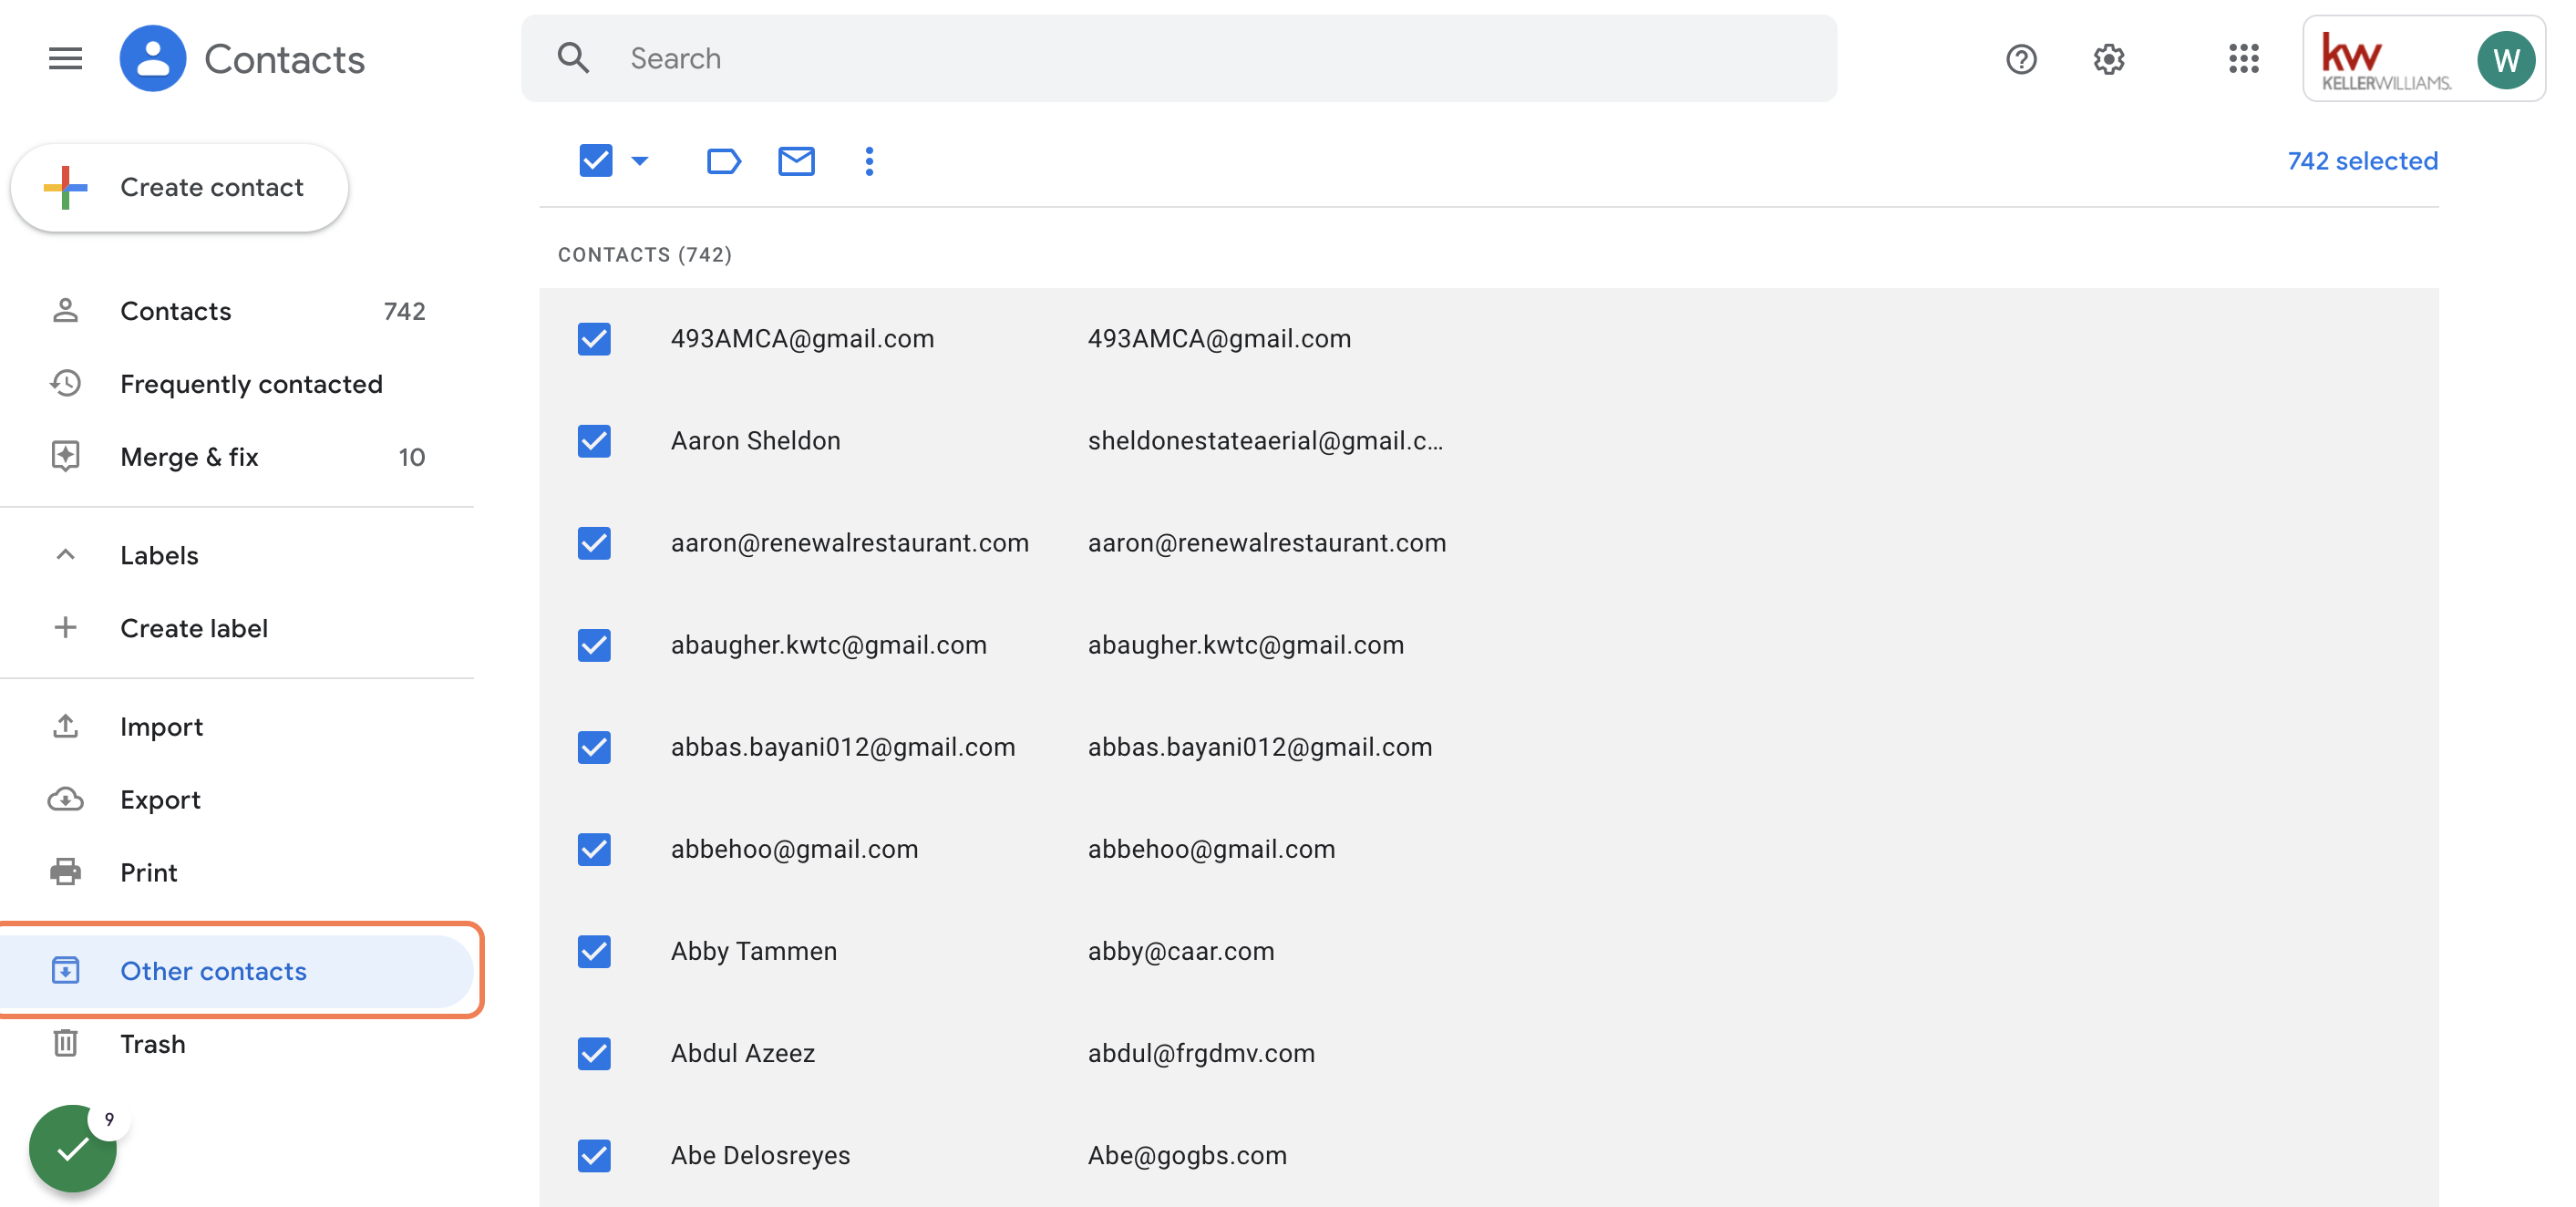Uncheck the Abdul Azeez contact
The width and height of the screenshot is (2576, 1207).
(x=594, y=1053)
